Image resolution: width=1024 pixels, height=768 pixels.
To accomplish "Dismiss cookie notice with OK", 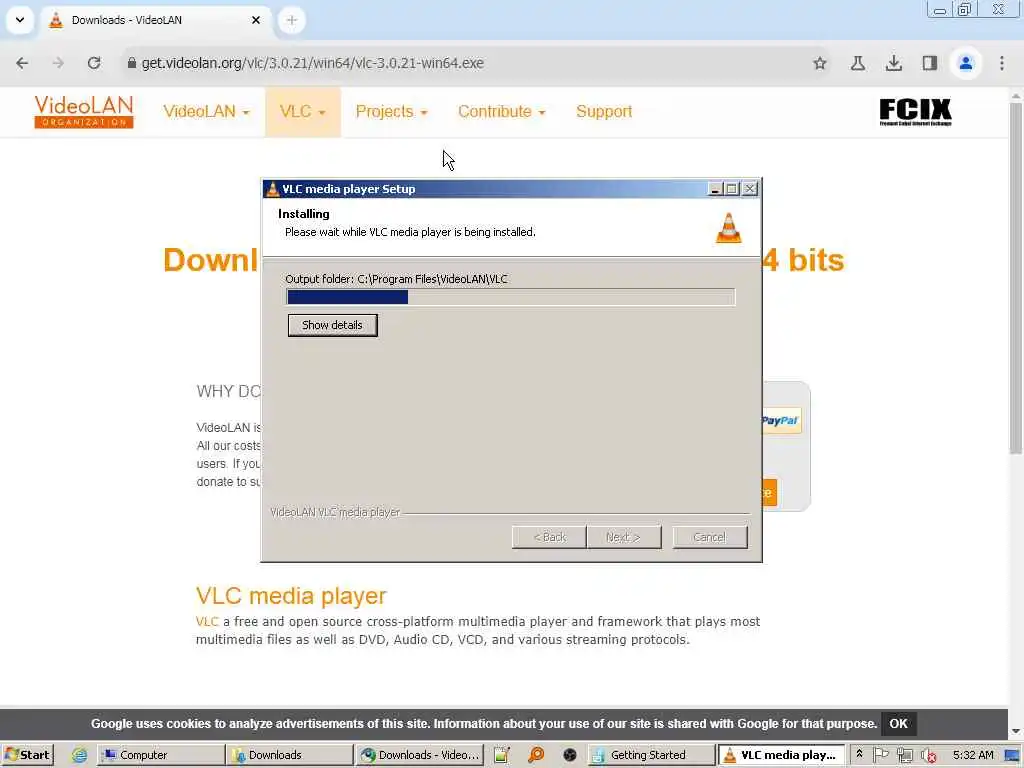I will 898,724.
